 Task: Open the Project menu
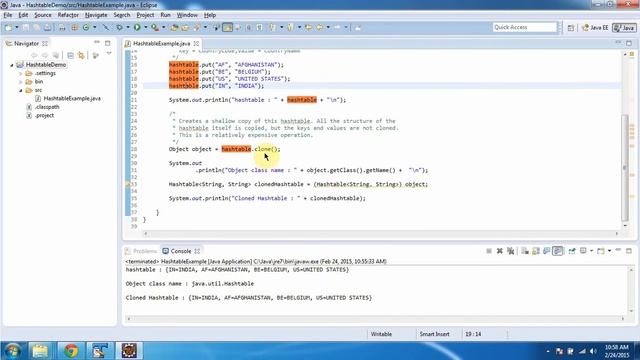[x=145, y=15]
